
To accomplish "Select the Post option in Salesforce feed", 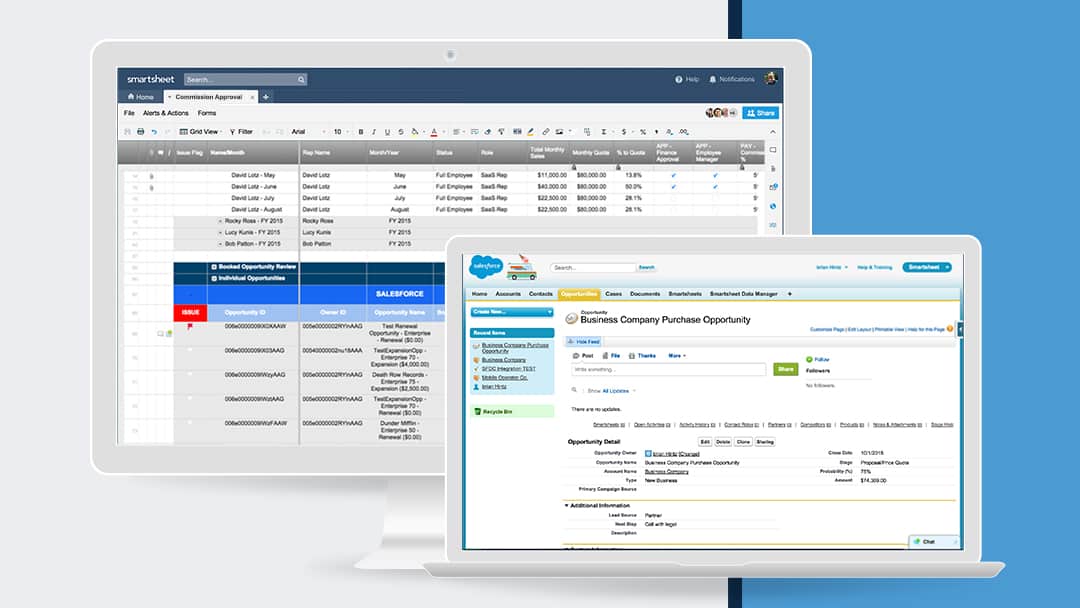I will click(583, 356).
